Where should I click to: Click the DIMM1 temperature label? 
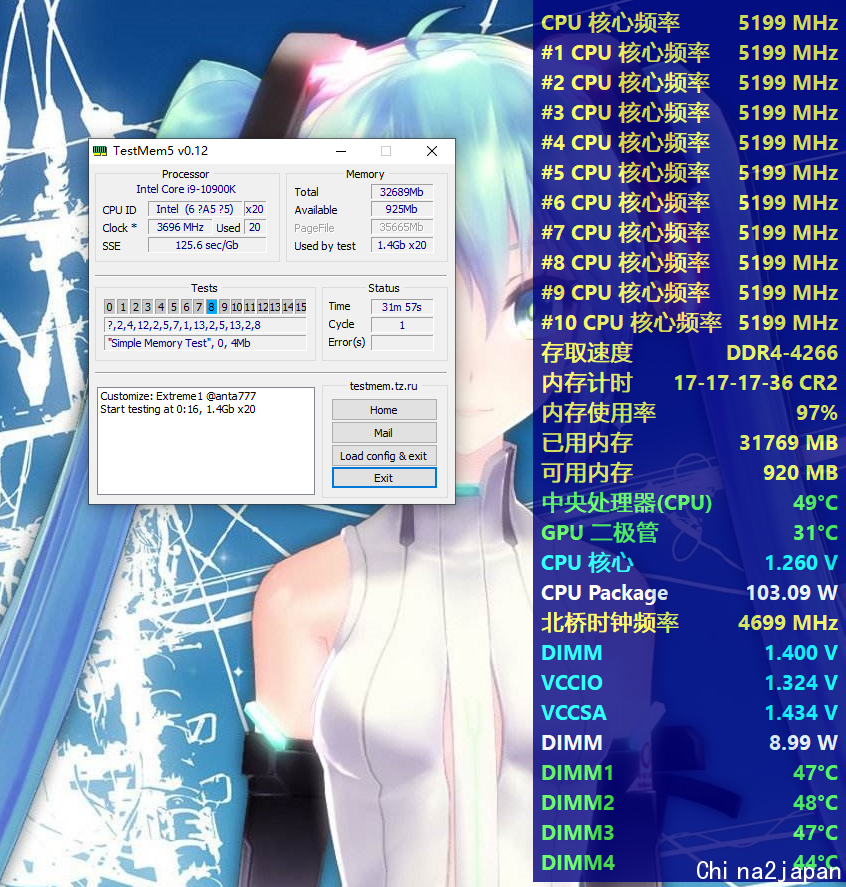577,773
